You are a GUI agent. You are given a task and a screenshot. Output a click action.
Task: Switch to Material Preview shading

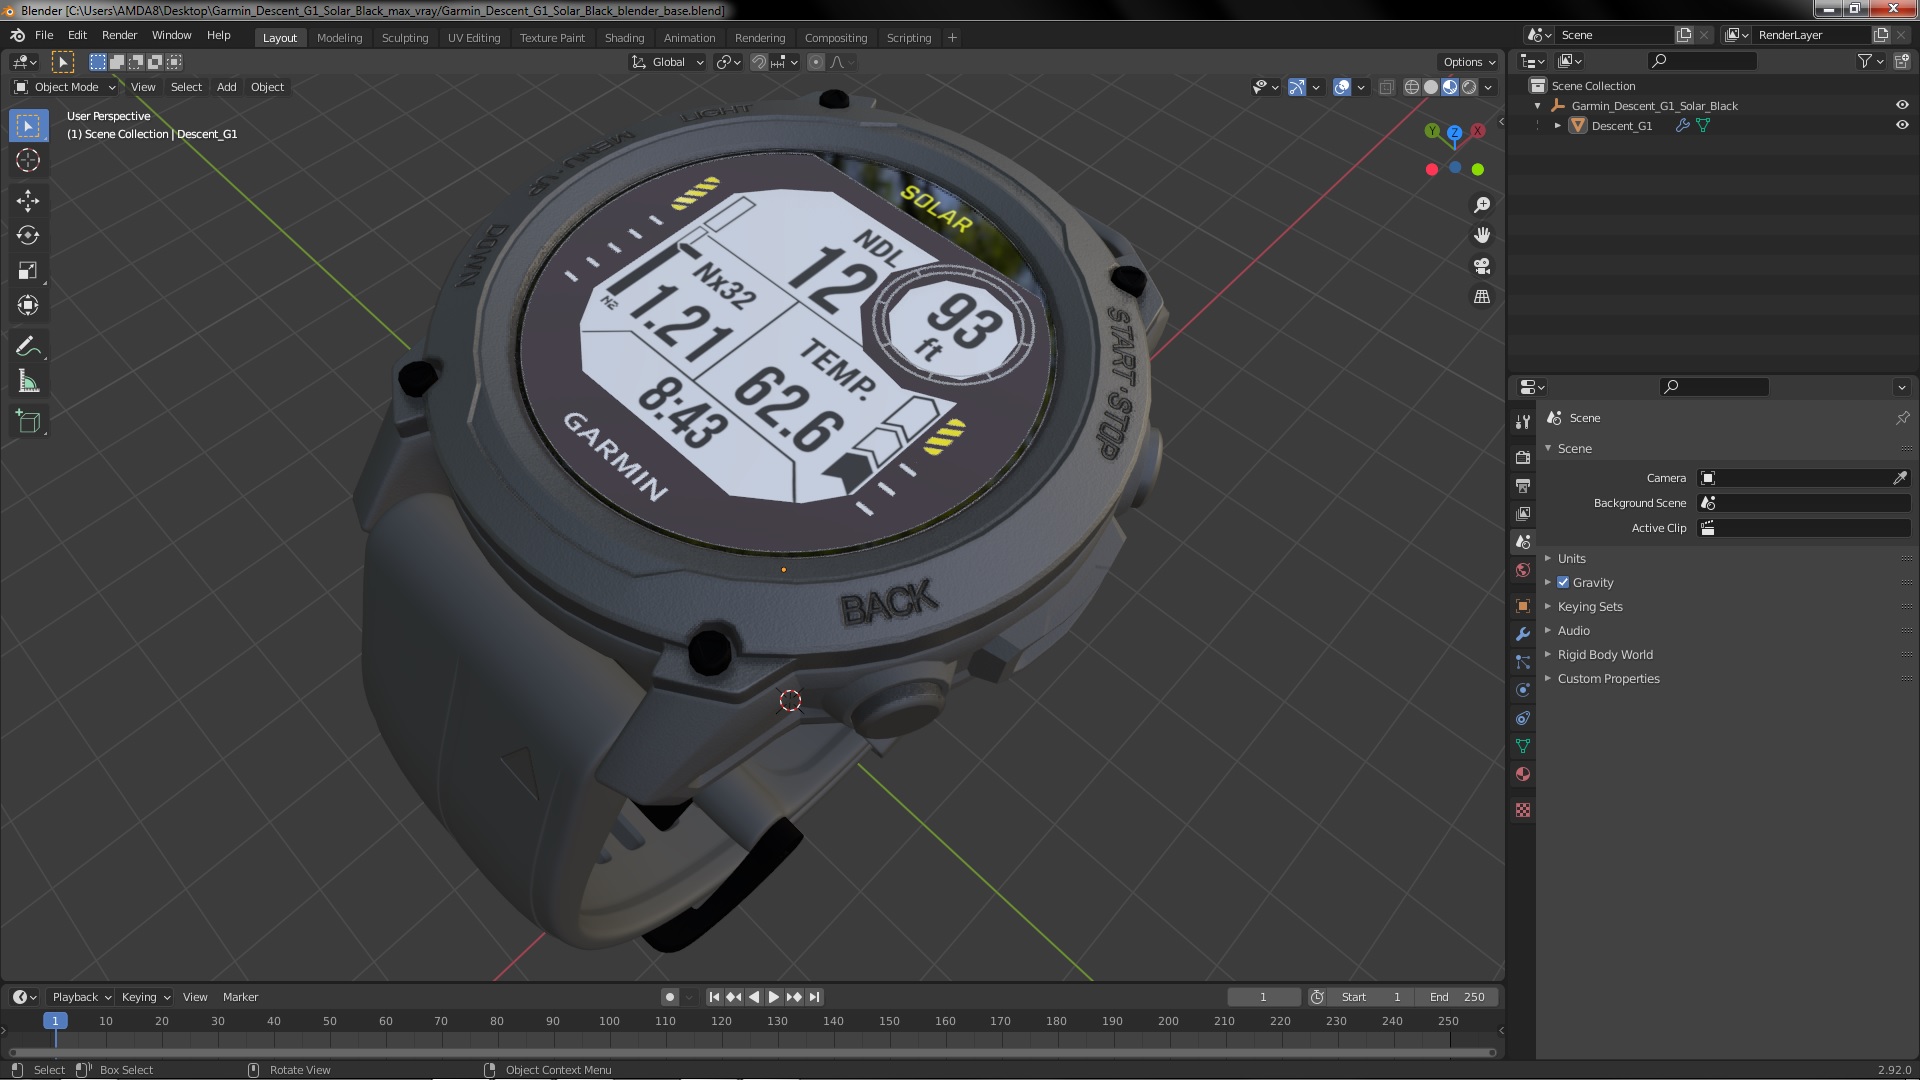(x=1450, y=87)
